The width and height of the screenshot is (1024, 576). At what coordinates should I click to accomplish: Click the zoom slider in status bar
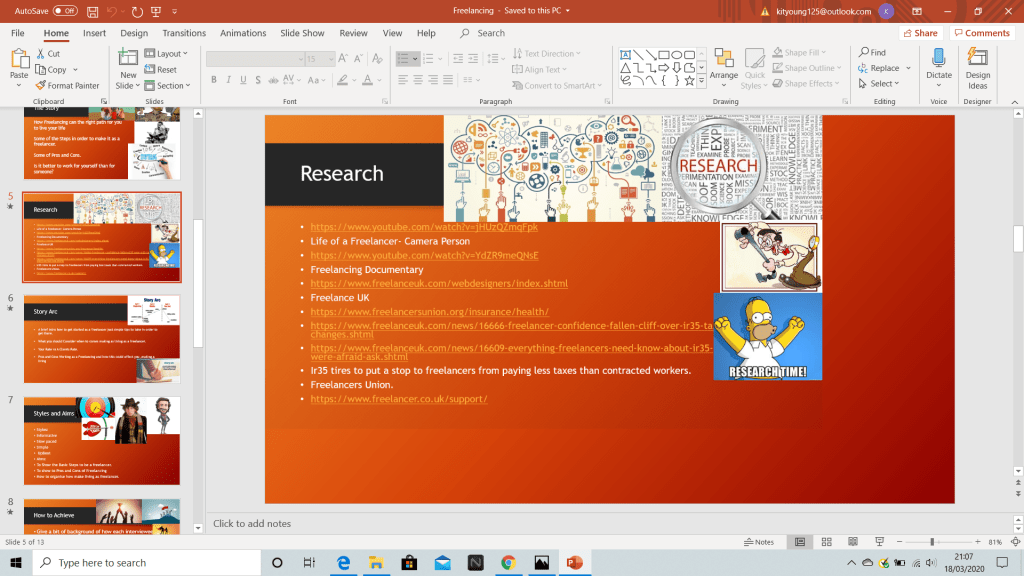[932, 542]
